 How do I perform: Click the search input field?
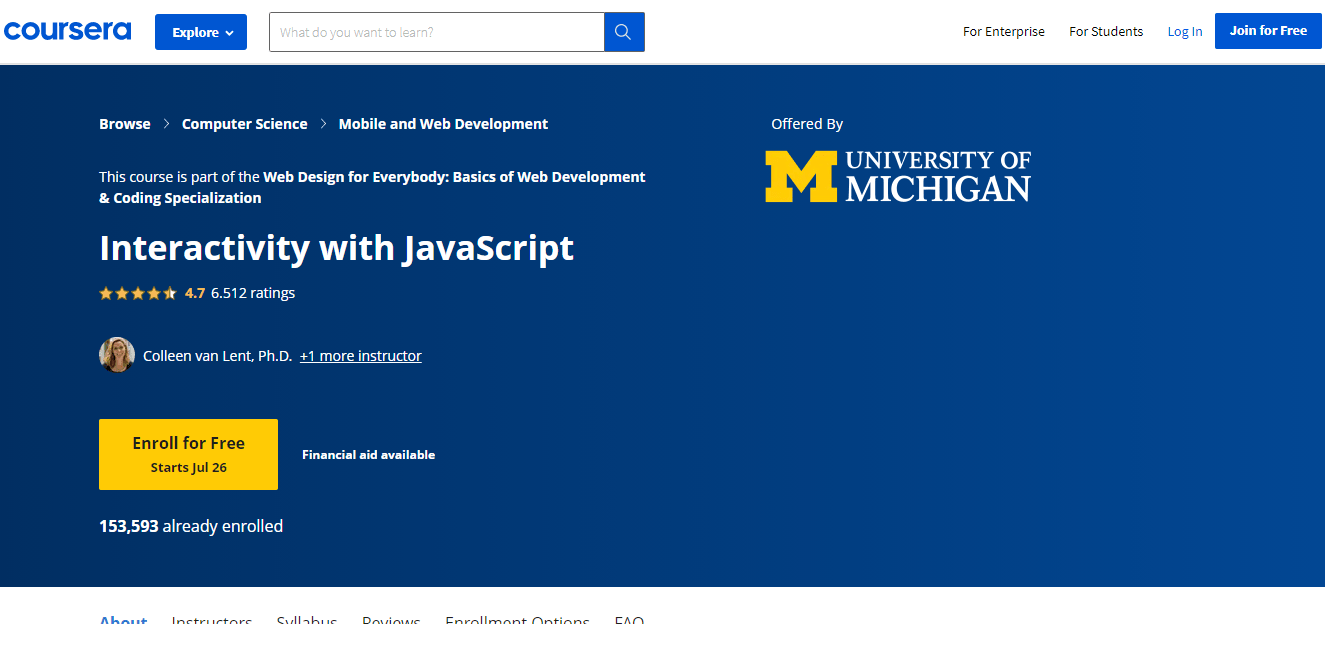(x=437, y=32)
